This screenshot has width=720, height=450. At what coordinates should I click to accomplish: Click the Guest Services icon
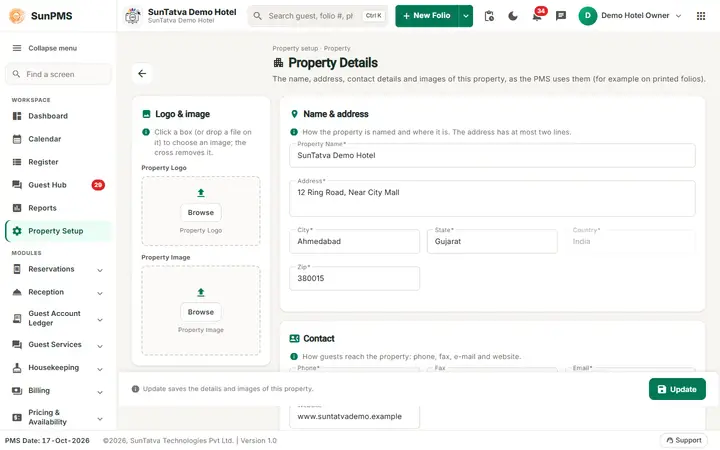17,344
